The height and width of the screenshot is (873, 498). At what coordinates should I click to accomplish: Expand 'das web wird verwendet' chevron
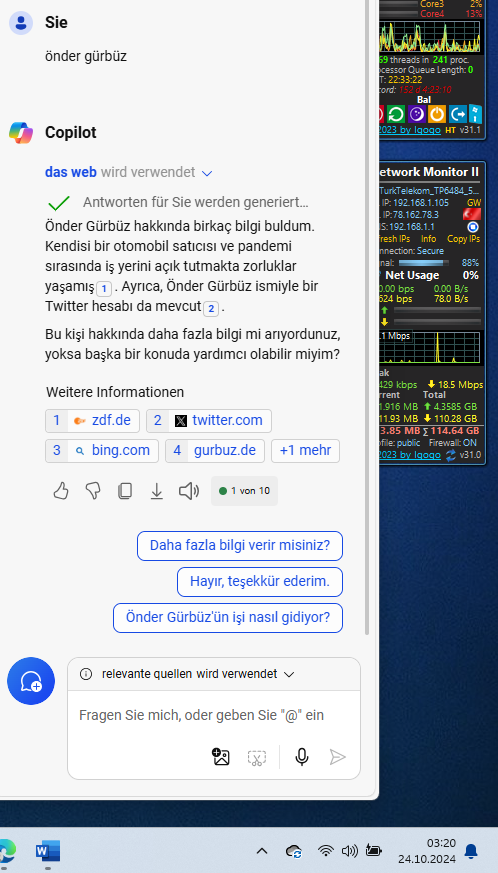tap(207, 173)
